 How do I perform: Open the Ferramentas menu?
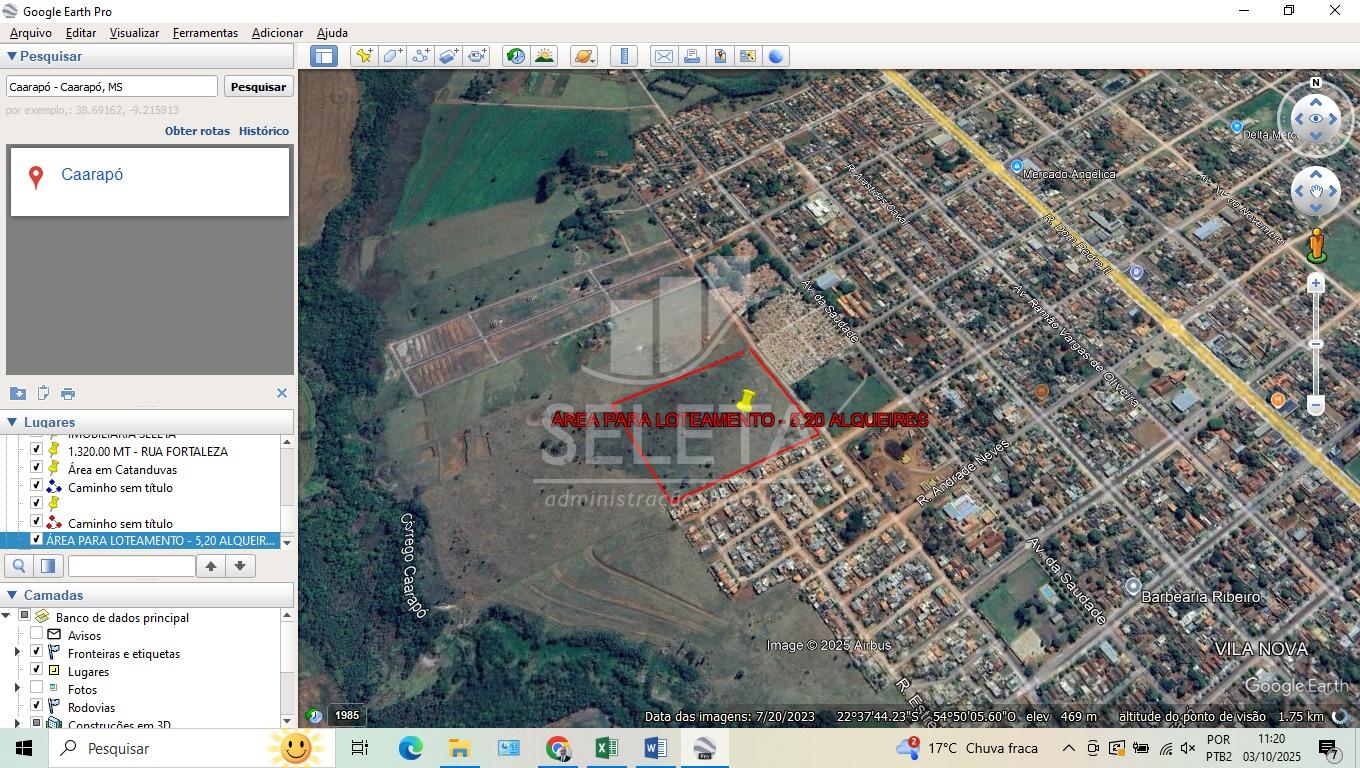tap(205, 33)
